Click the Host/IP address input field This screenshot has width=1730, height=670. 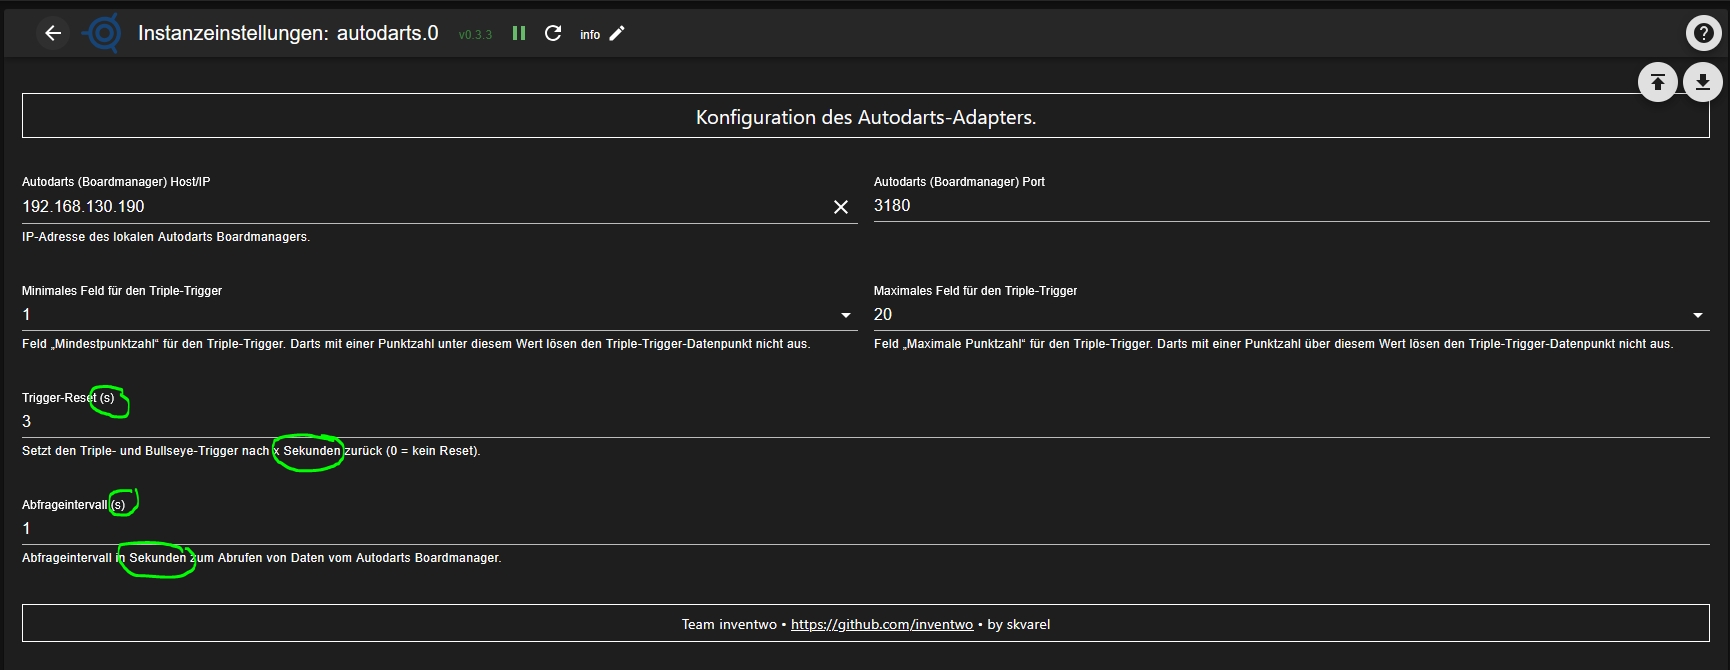pos(420,207)
